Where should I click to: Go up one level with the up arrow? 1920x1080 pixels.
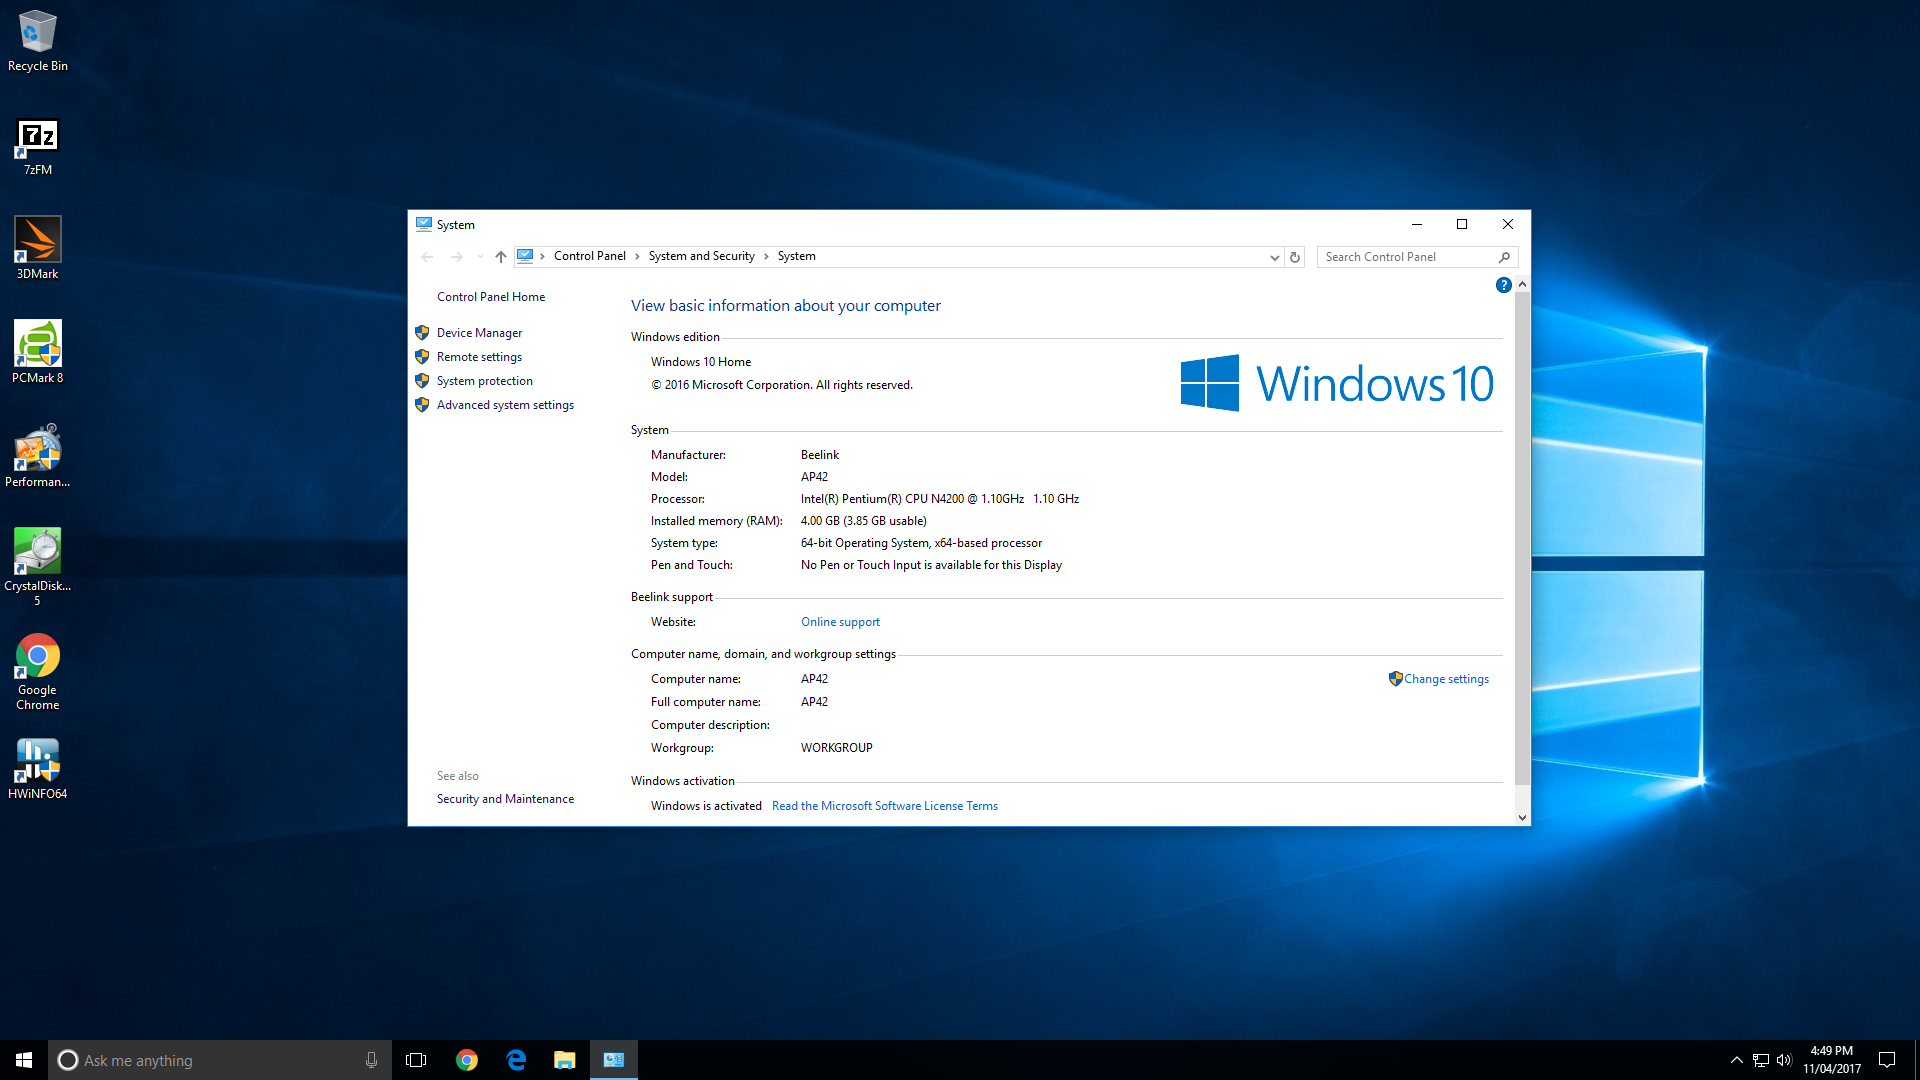pos(501,257)
